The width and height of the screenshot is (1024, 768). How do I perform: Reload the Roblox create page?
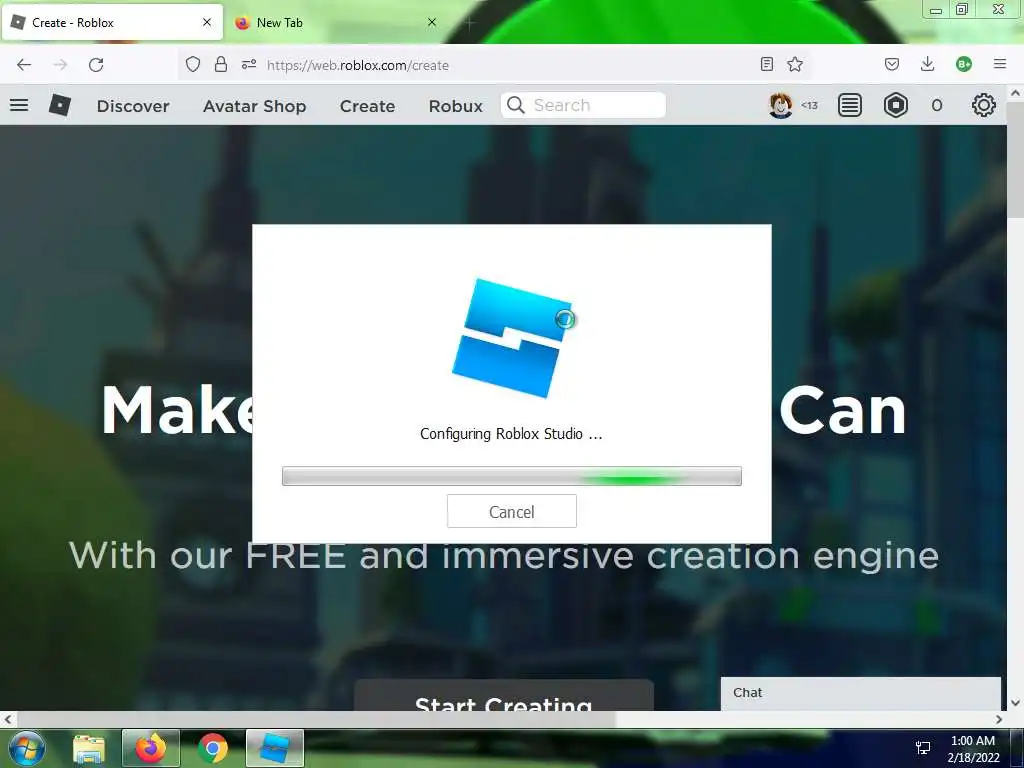96,65
